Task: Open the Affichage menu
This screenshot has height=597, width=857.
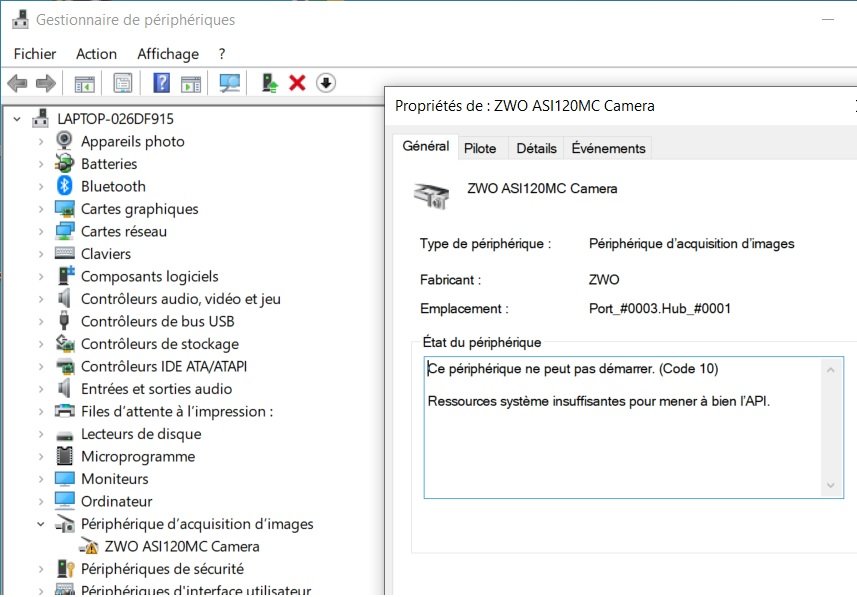Action: point(168,54)
